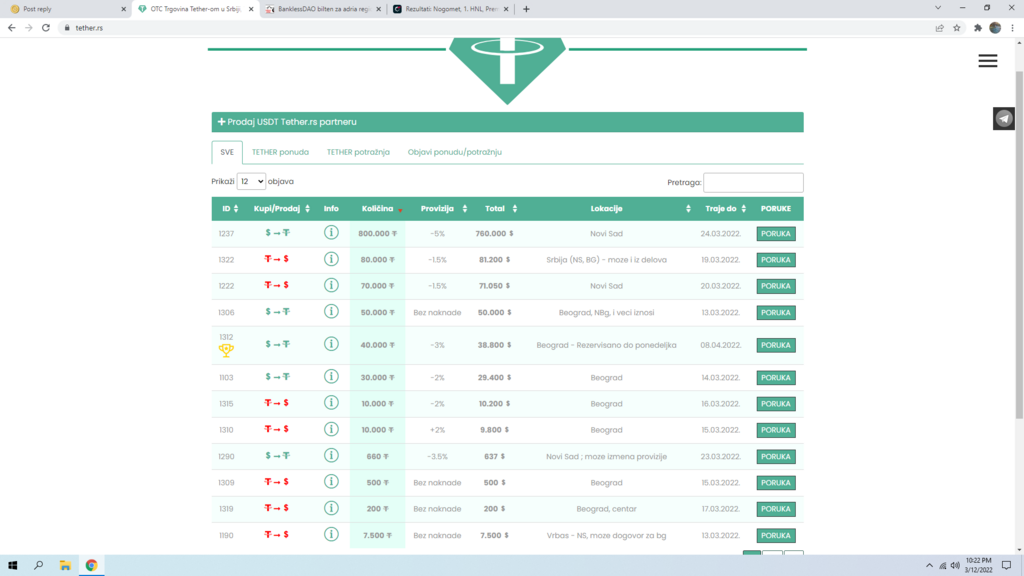The width and height of the screenshot is (1024, 576).
Task: Send PORUKA for listing 1322
Action: click(x=776, y=260)
